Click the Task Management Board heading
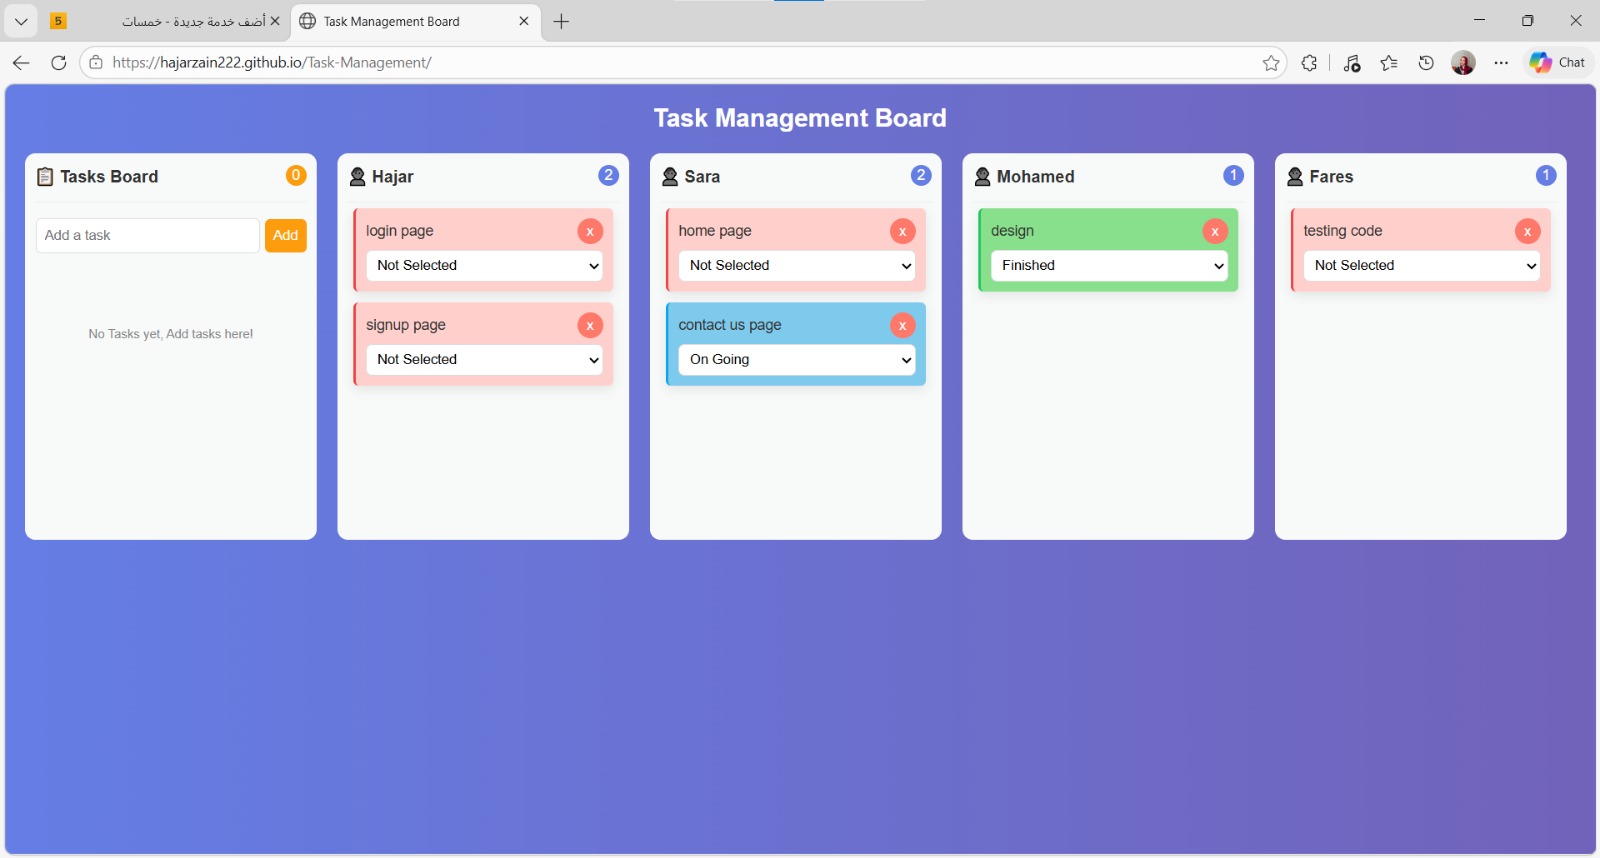 pyautogui.click(x=800, y=118)
